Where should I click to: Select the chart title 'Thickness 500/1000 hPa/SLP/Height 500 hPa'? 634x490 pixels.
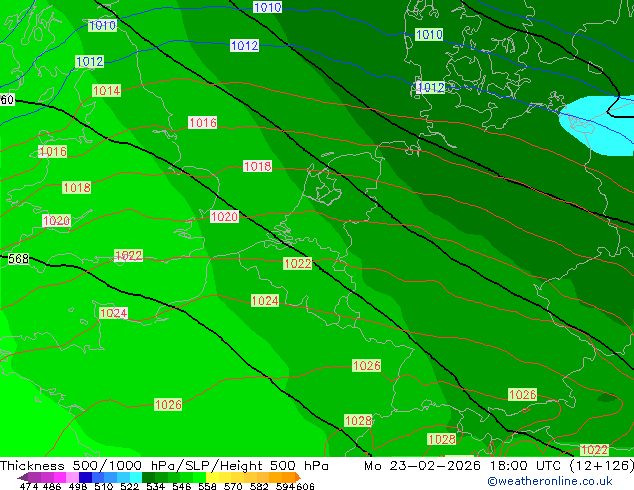pos(164,466)
